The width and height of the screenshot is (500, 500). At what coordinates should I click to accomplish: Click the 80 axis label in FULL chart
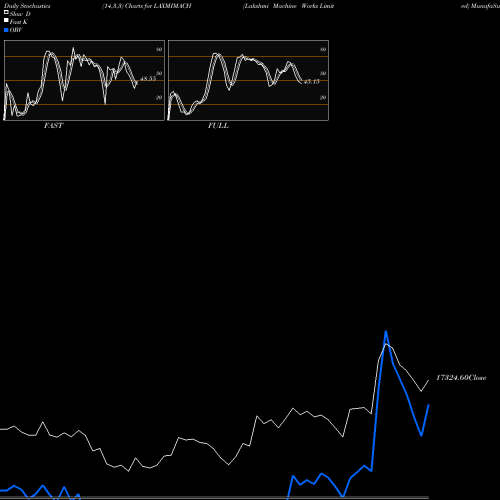(323, 49)
